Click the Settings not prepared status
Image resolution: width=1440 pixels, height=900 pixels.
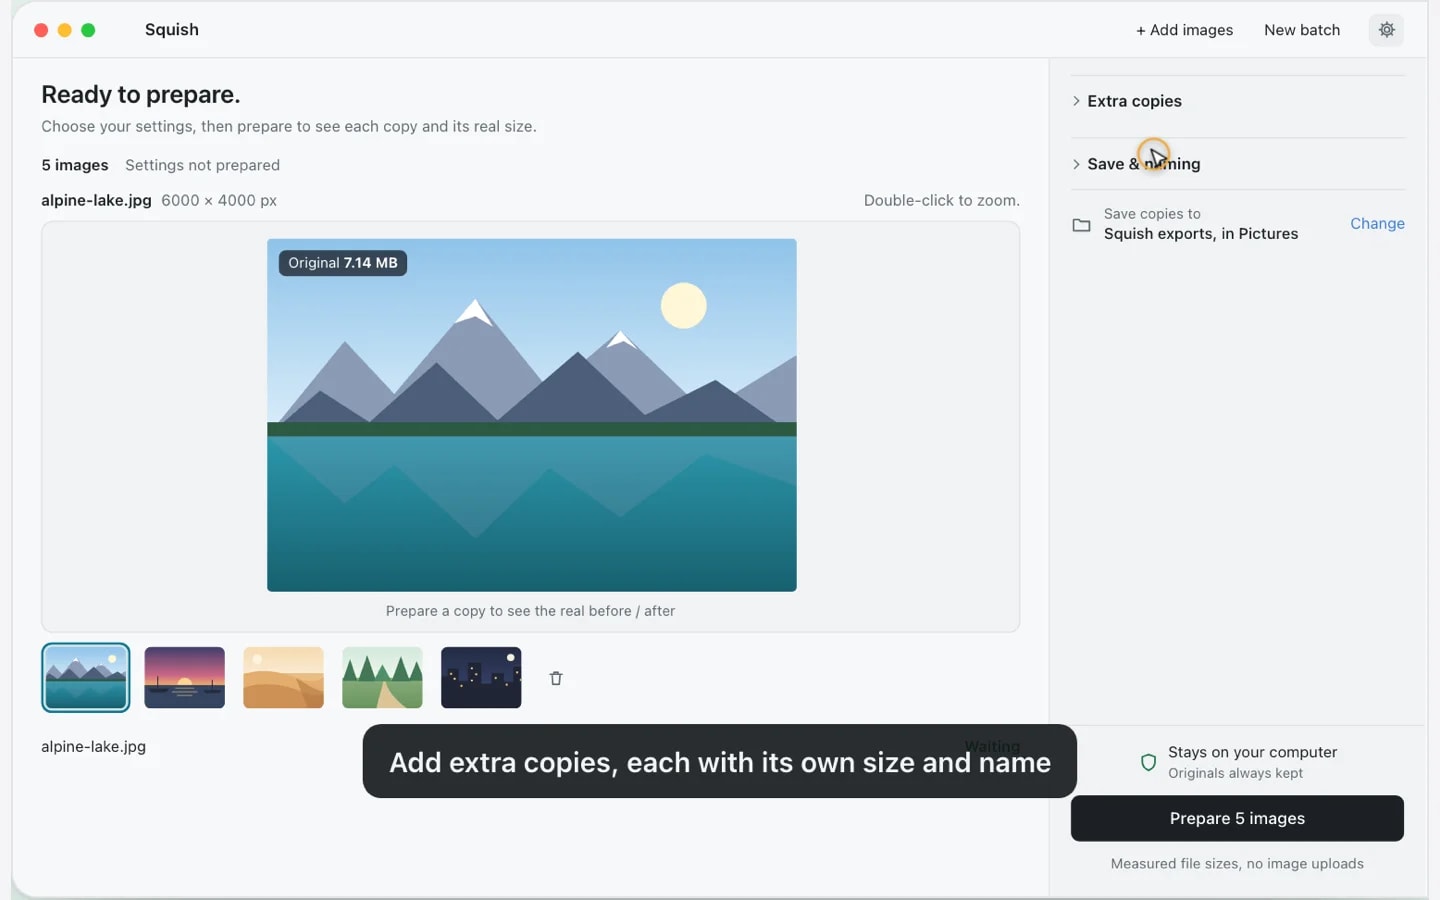[202, 165]
